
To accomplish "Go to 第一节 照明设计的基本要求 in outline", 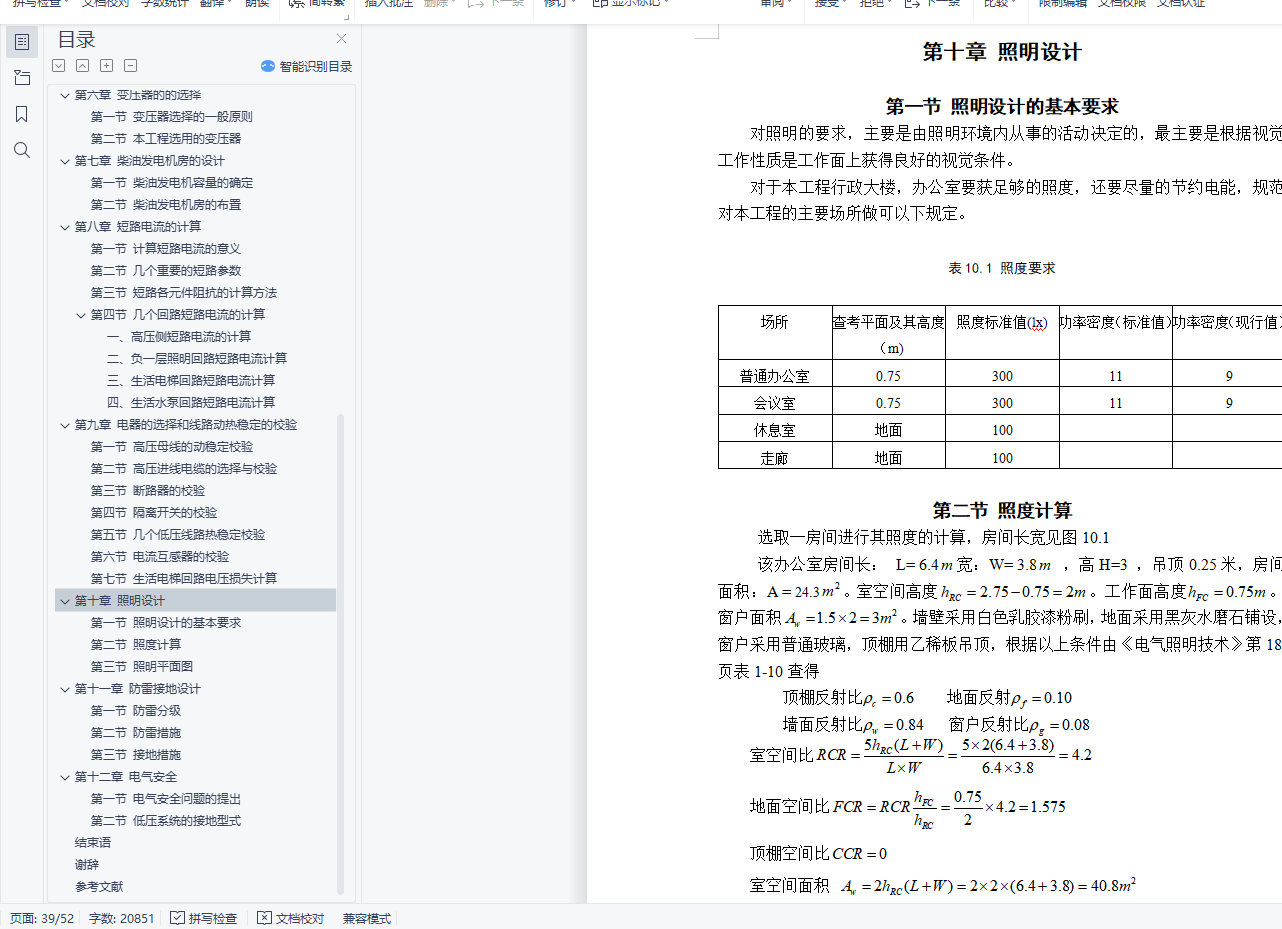I will point(166,623).
